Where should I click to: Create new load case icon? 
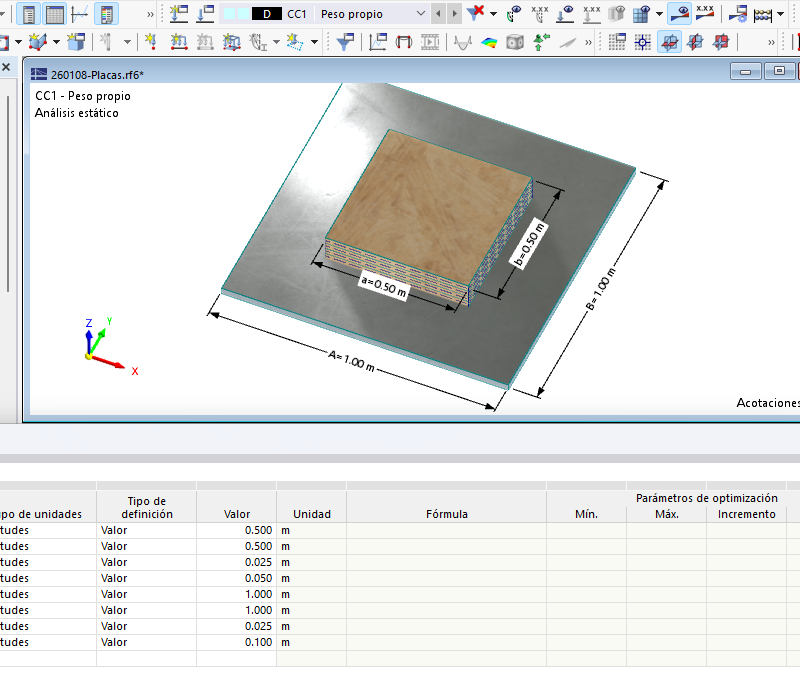[179, 14]
